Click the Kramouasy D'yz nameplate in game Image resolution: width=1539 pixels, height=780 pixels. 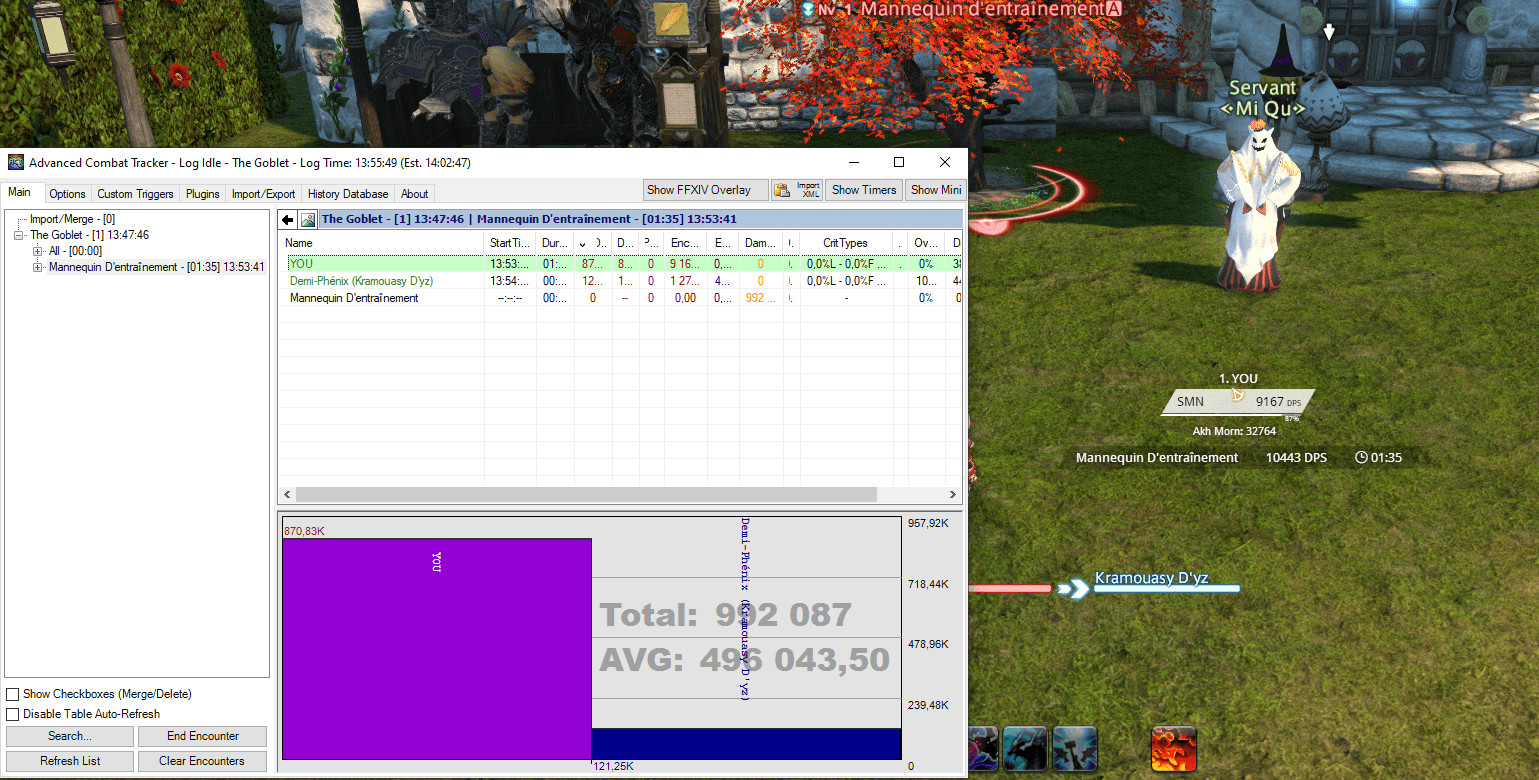click(1152, 578)
